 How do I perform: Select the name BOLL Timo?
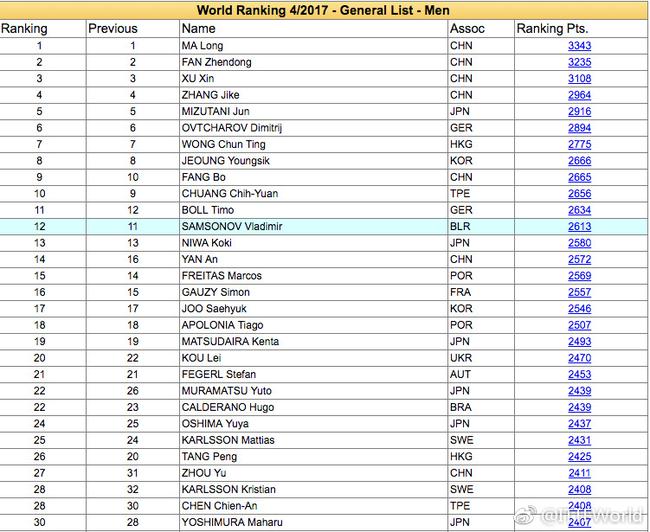(208, 210)
